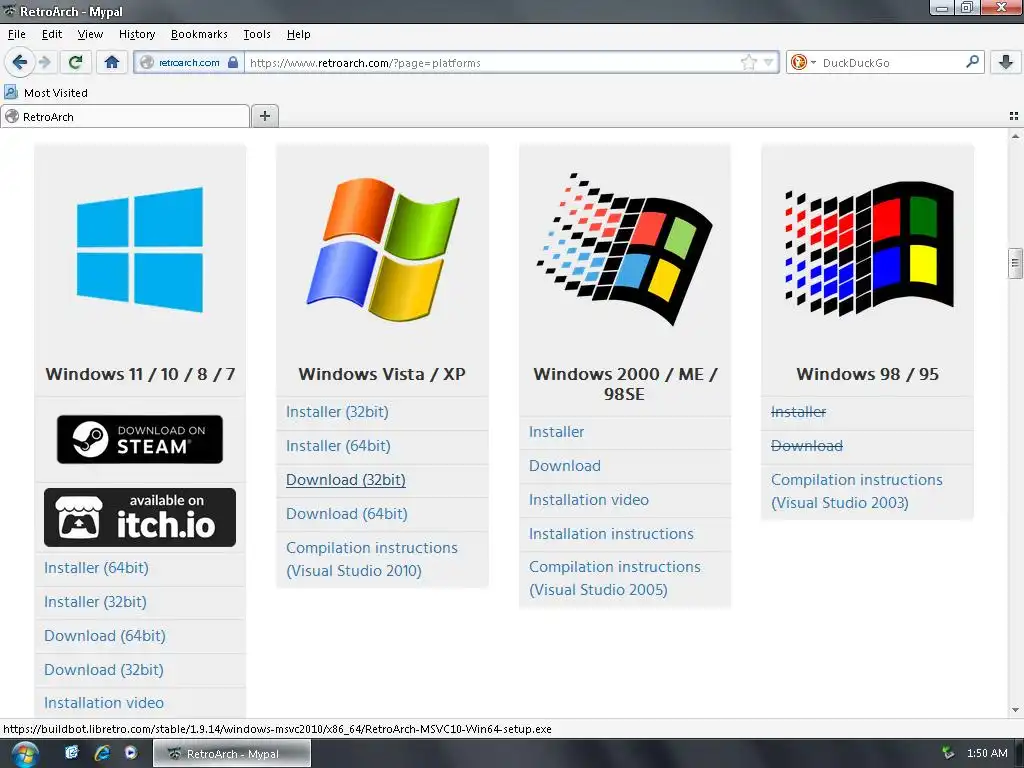Open Windows 11 Installer (32bit) link

tap(95, 602)
